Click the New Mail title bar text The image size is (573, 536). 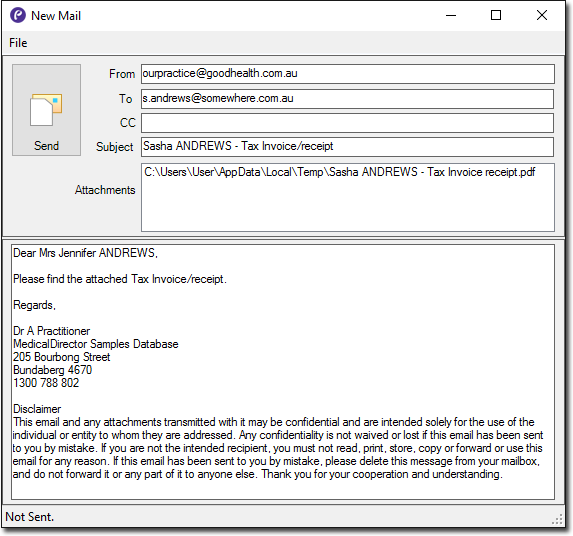[x=56, y=16]
